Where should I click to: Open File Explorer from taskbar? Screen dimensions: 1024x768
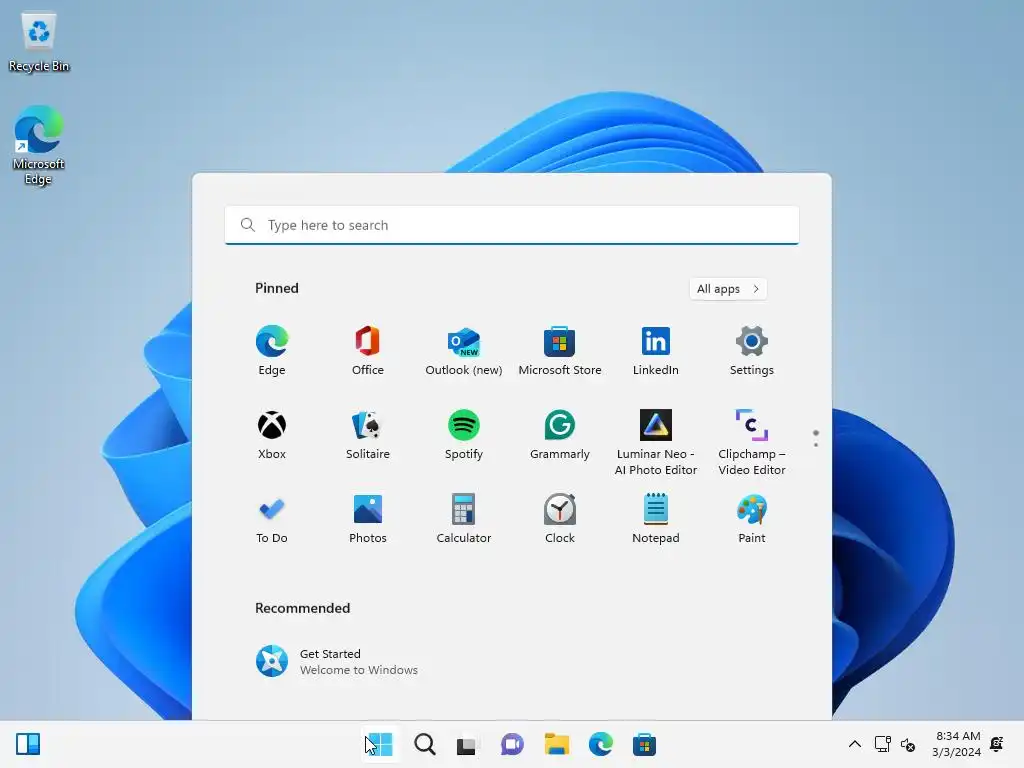pos(556,744)
